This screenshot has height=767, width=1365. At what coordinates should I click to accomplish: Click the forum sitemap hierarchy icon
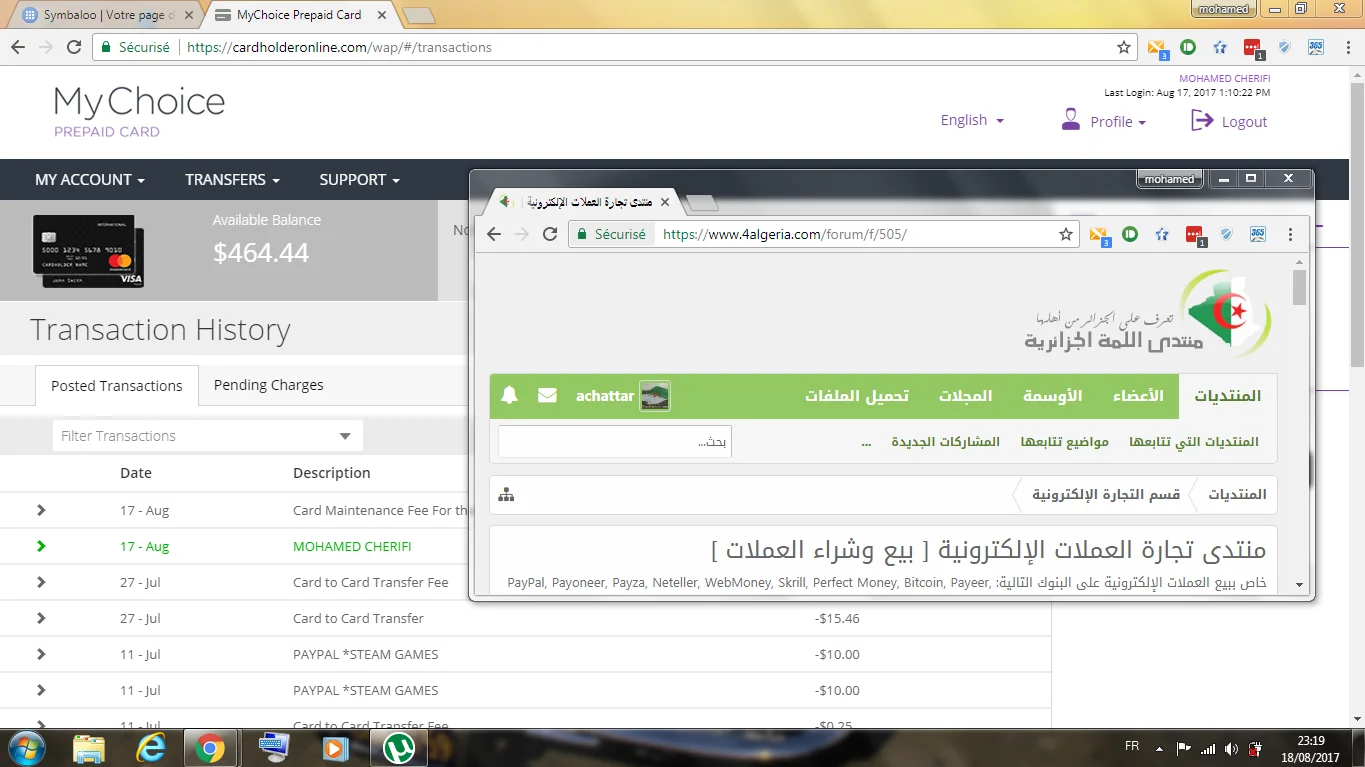(506, 494)
